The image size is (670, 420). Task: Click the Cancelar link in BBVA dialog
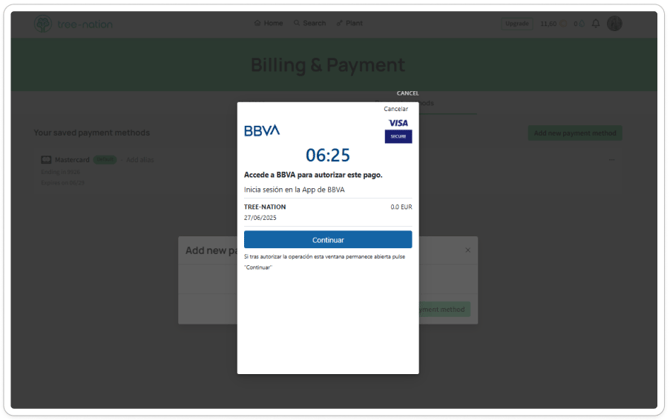point(396,109)
